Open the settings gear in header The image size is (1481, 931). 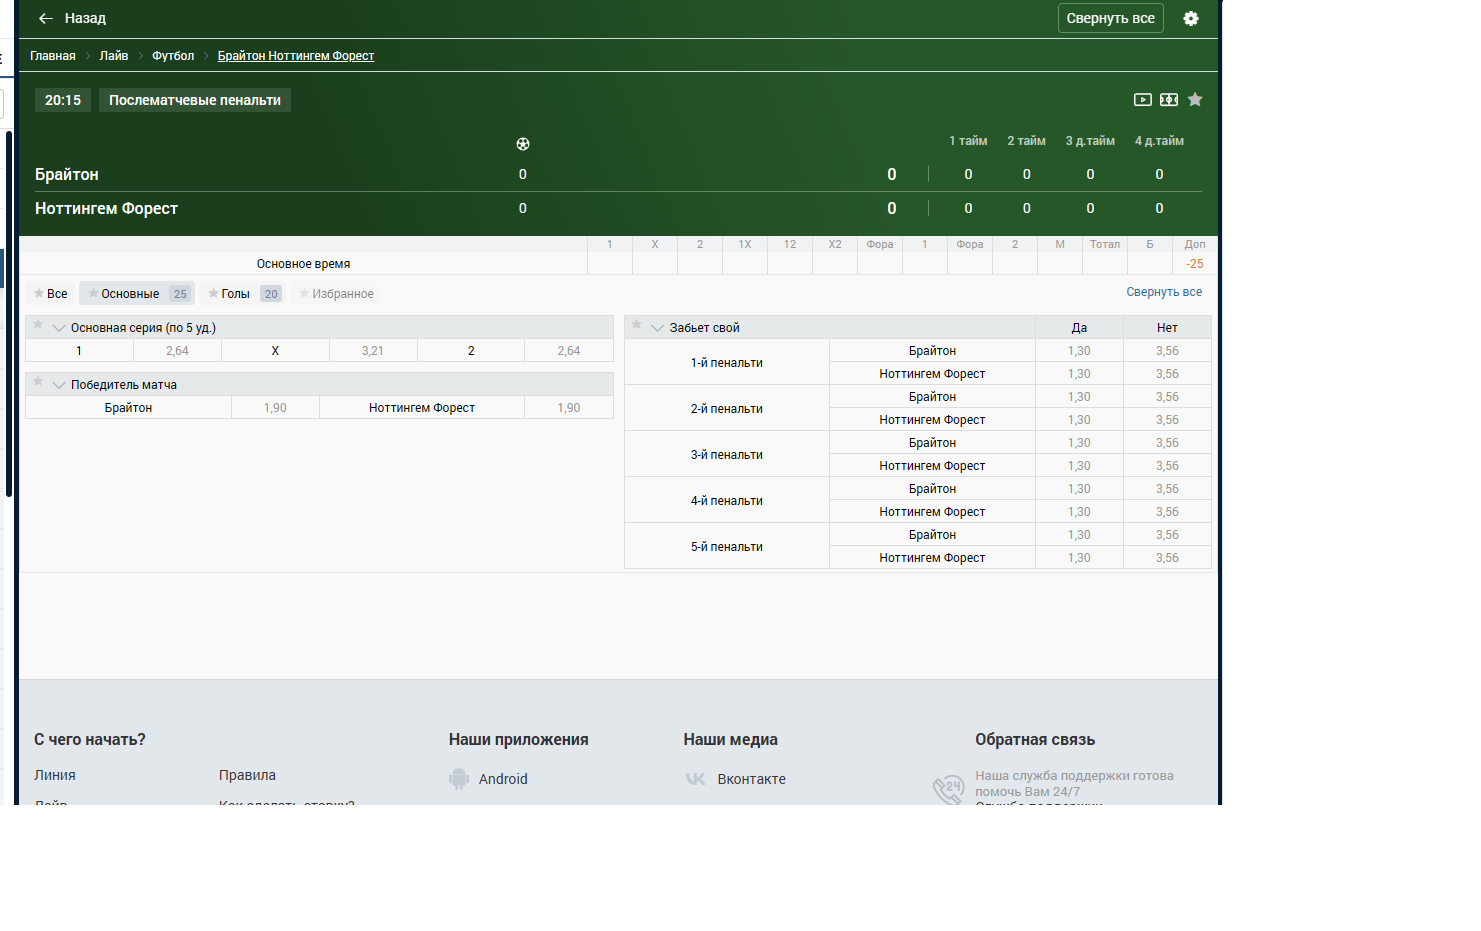pyautogui.click(x=1190, y=18)
